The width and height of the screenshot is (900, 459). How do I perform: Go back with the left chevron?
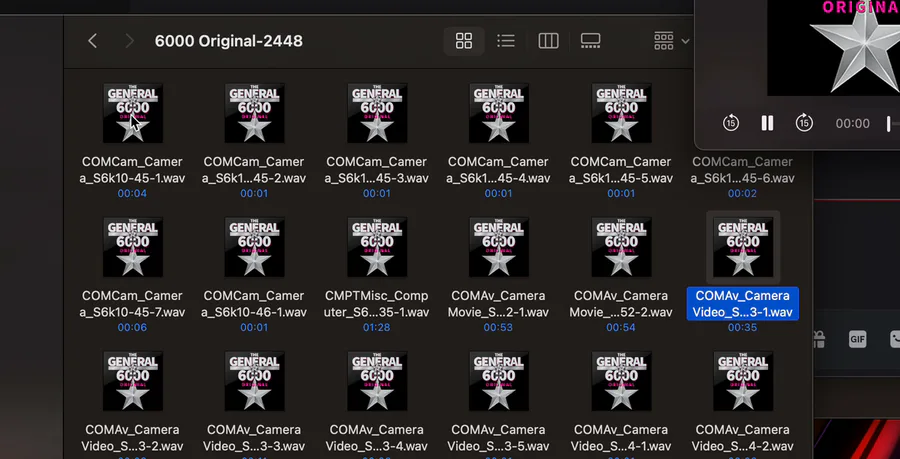(92, 41)
